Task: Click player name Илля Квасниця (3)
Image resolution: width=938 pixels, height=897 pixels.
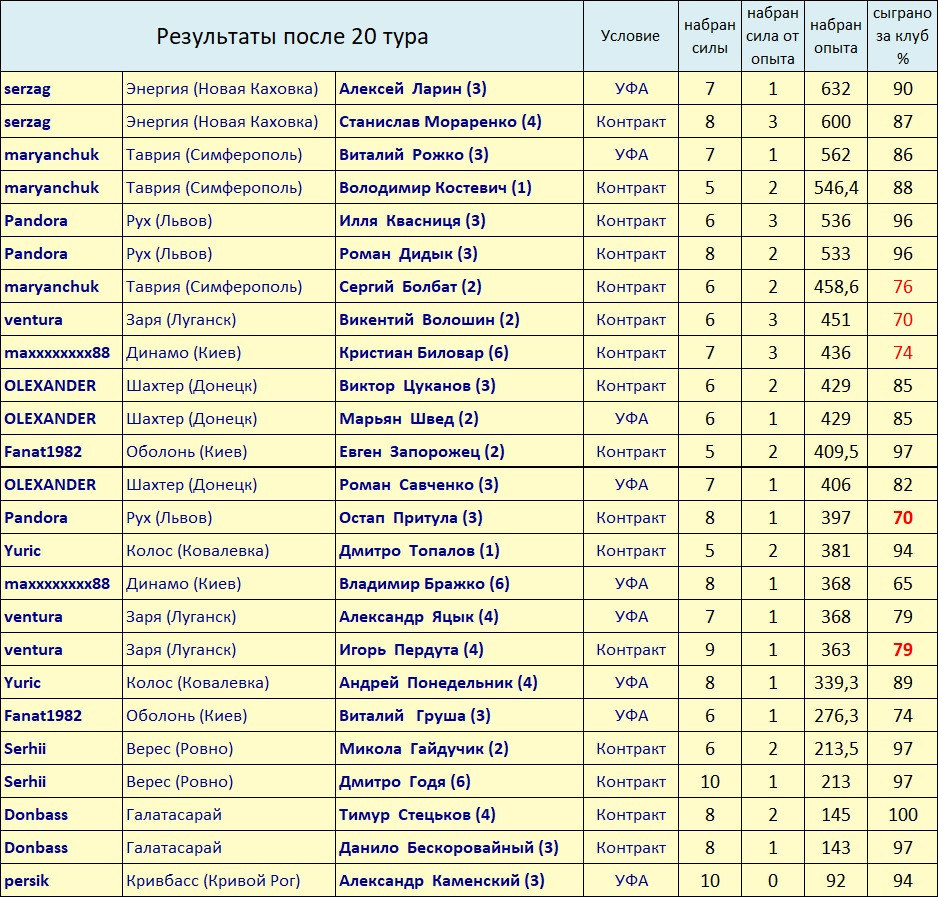Action: point(412,220)
